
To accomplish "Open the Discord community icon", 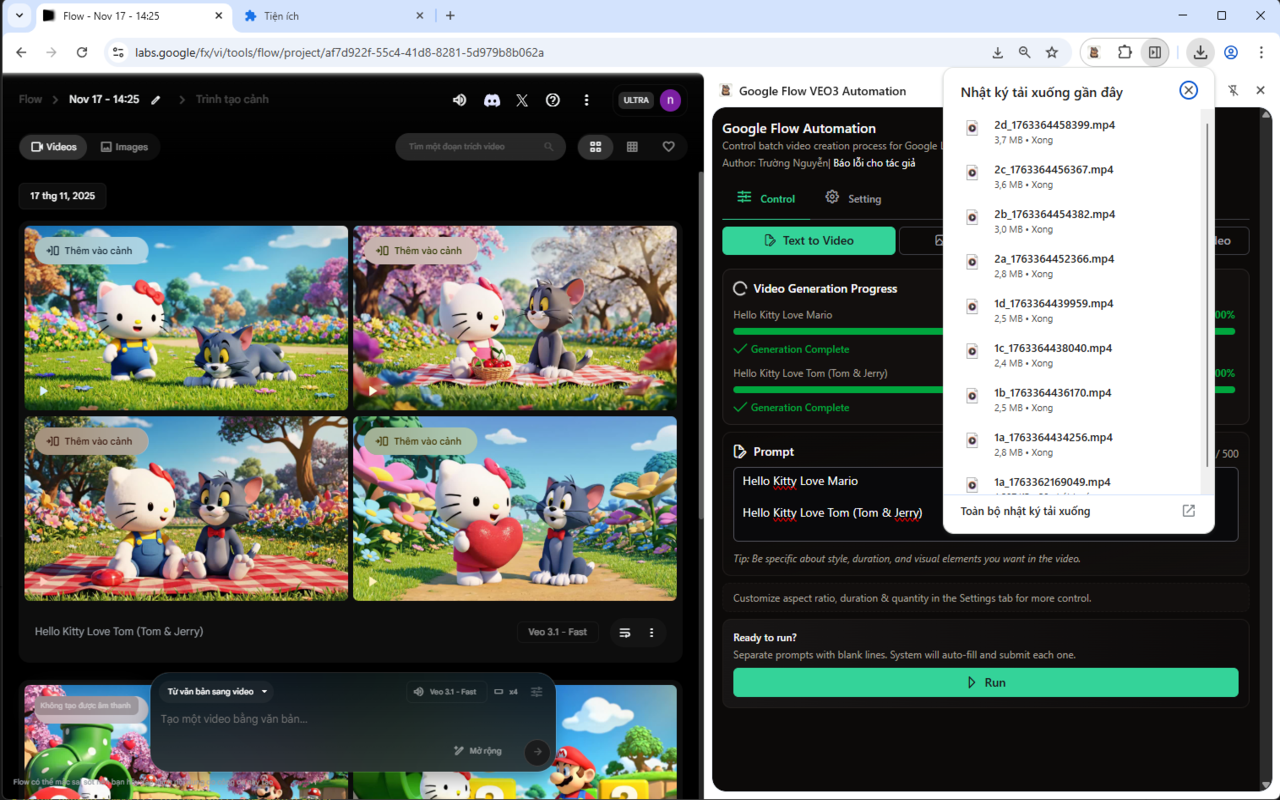I will (x=491, y=100).
